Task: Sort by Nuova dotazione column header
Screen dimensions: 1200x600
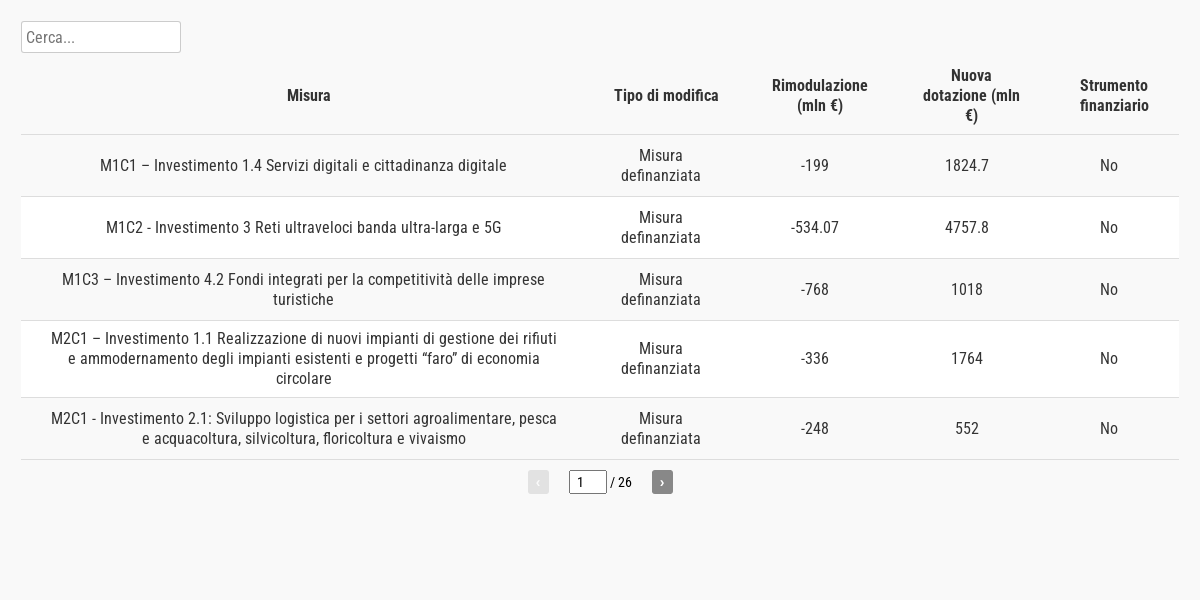Action: 971,96
